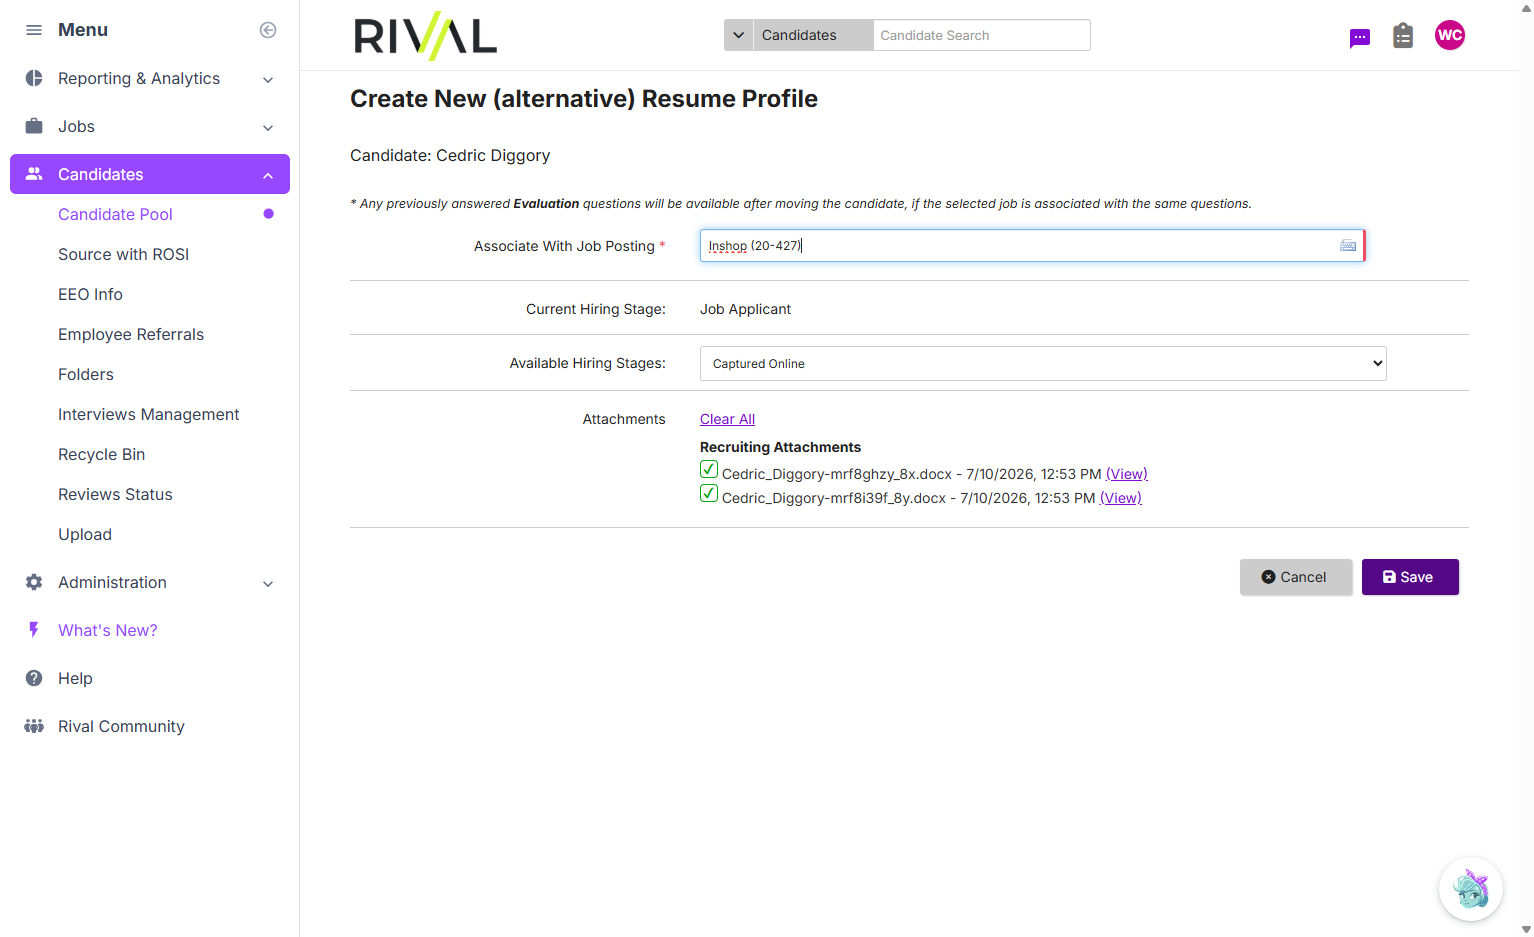Click the Associate With Job Posting field
The width and height of the screenshot is (1534, 937).
[x=1032, y=246]
